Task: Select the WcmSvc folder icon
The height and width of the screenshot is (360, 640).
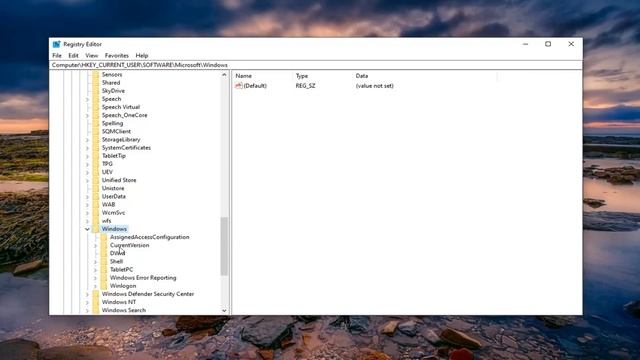Action: coord(96,213)
